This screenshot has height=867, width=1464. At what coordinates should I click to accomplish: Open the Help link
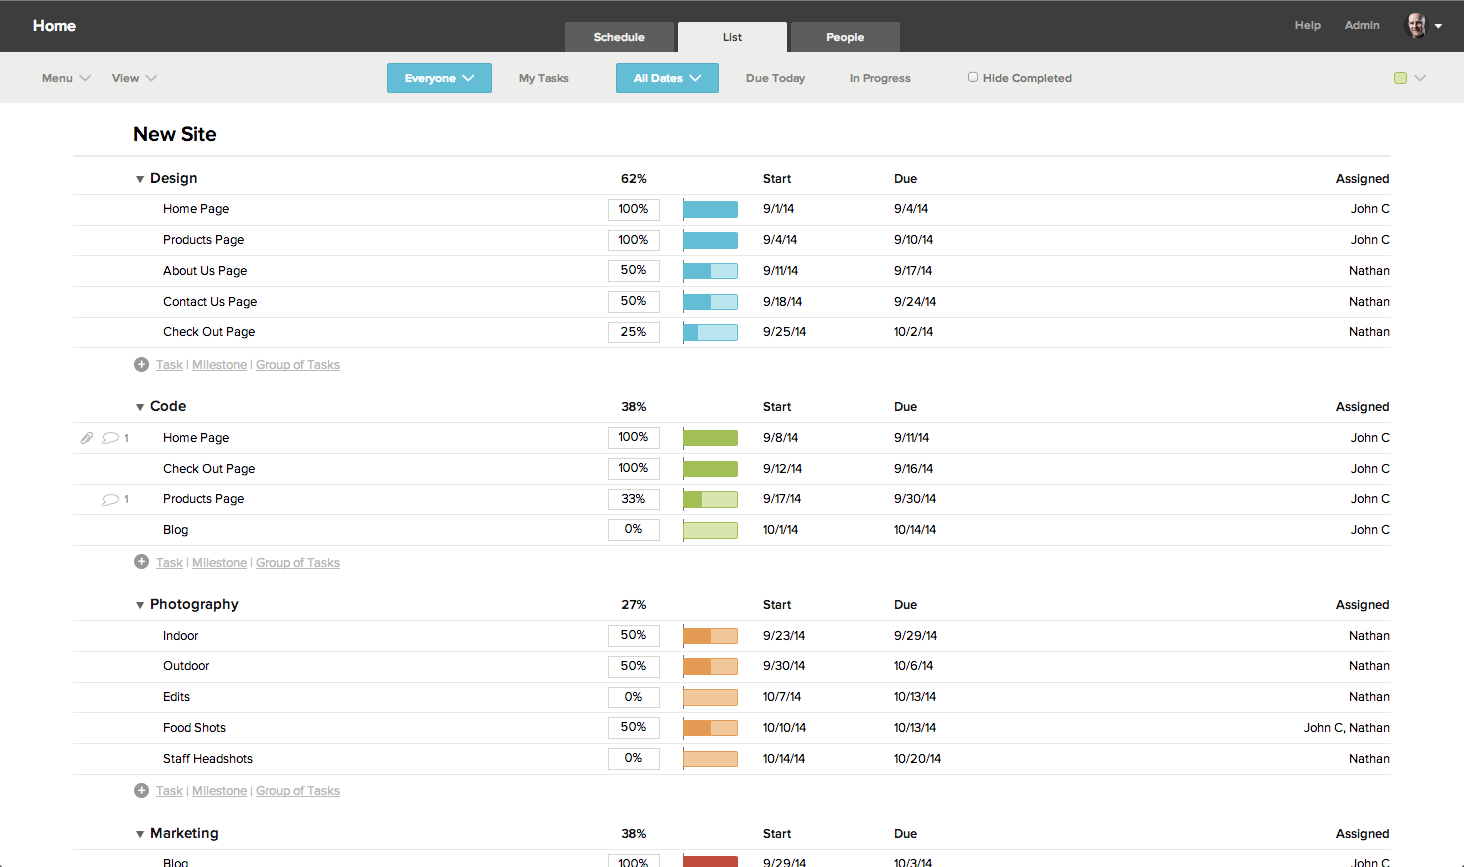click(1308, 26)
